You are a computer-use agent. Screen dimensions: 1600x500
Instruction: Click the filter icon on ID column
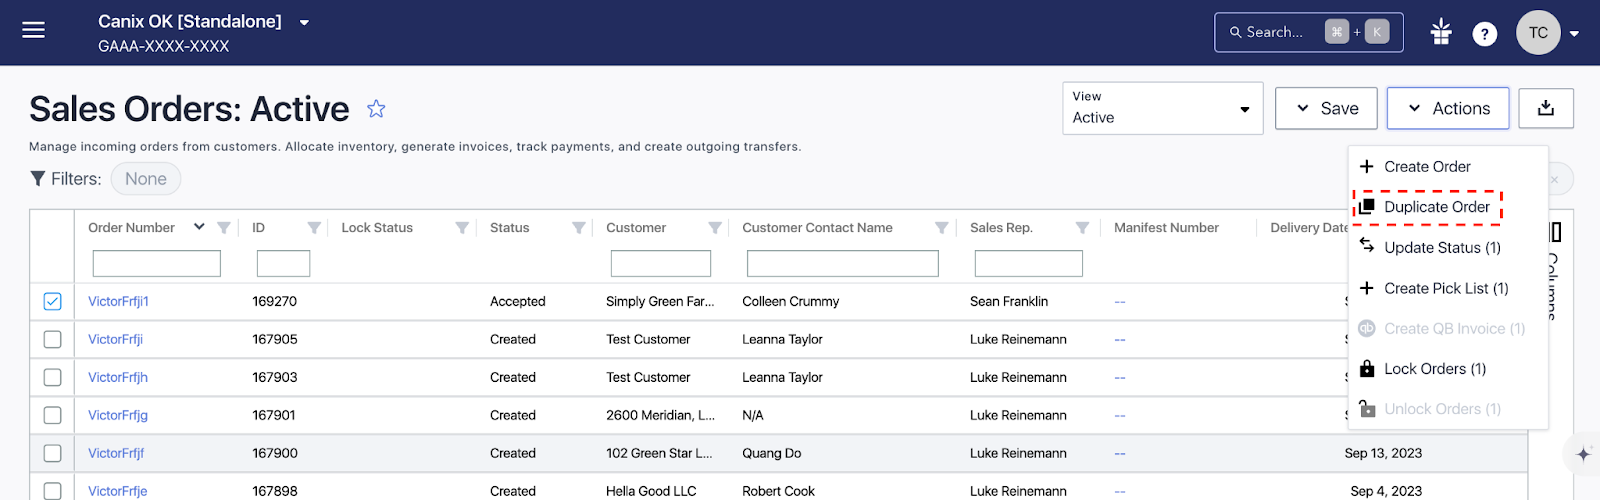pos(314,228)
